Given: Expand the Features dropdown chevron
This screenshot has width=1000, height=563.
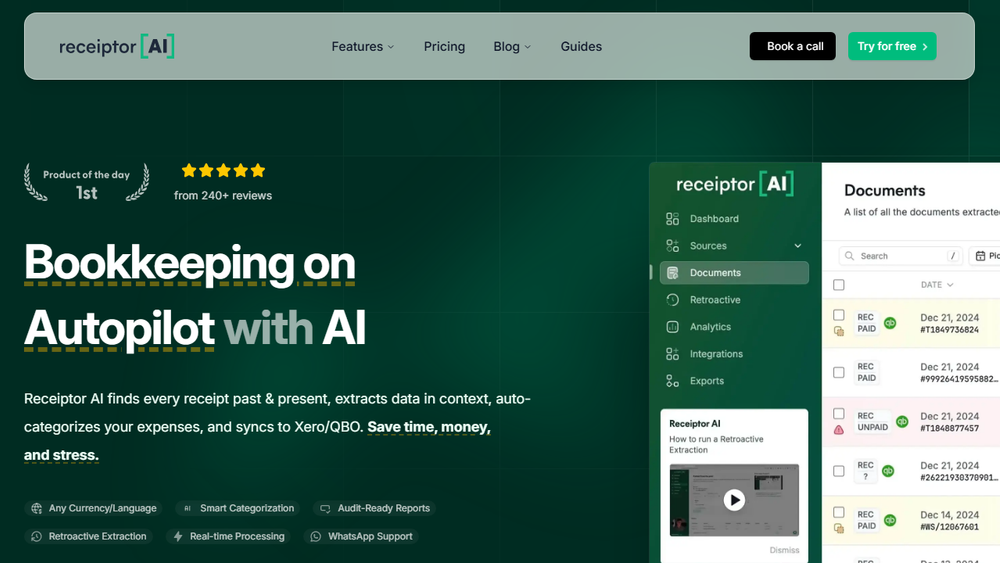Looking at the screenshot, I should tap(391, 47).
